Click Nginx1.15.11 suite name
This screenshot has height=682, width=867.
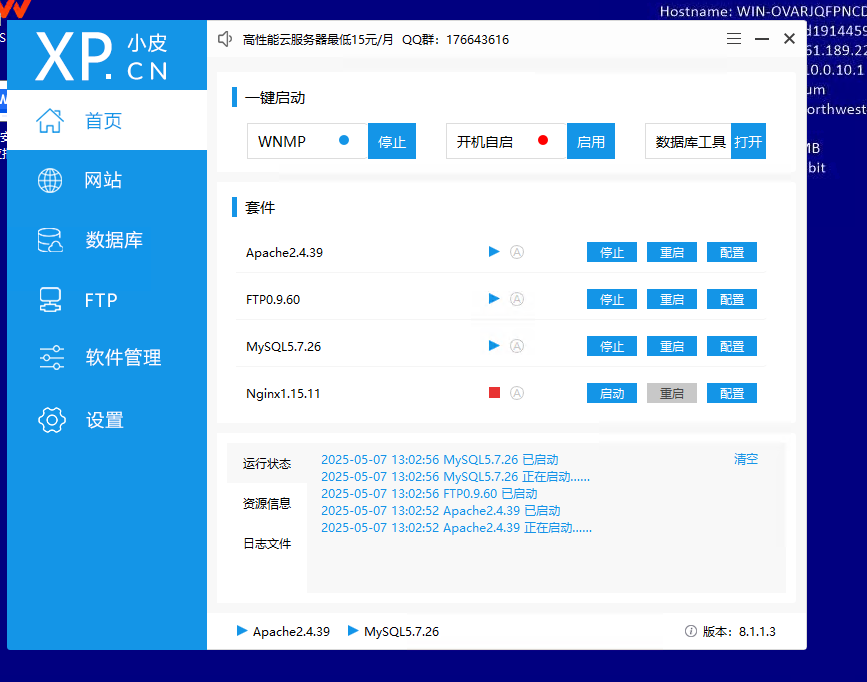[283, 394]
